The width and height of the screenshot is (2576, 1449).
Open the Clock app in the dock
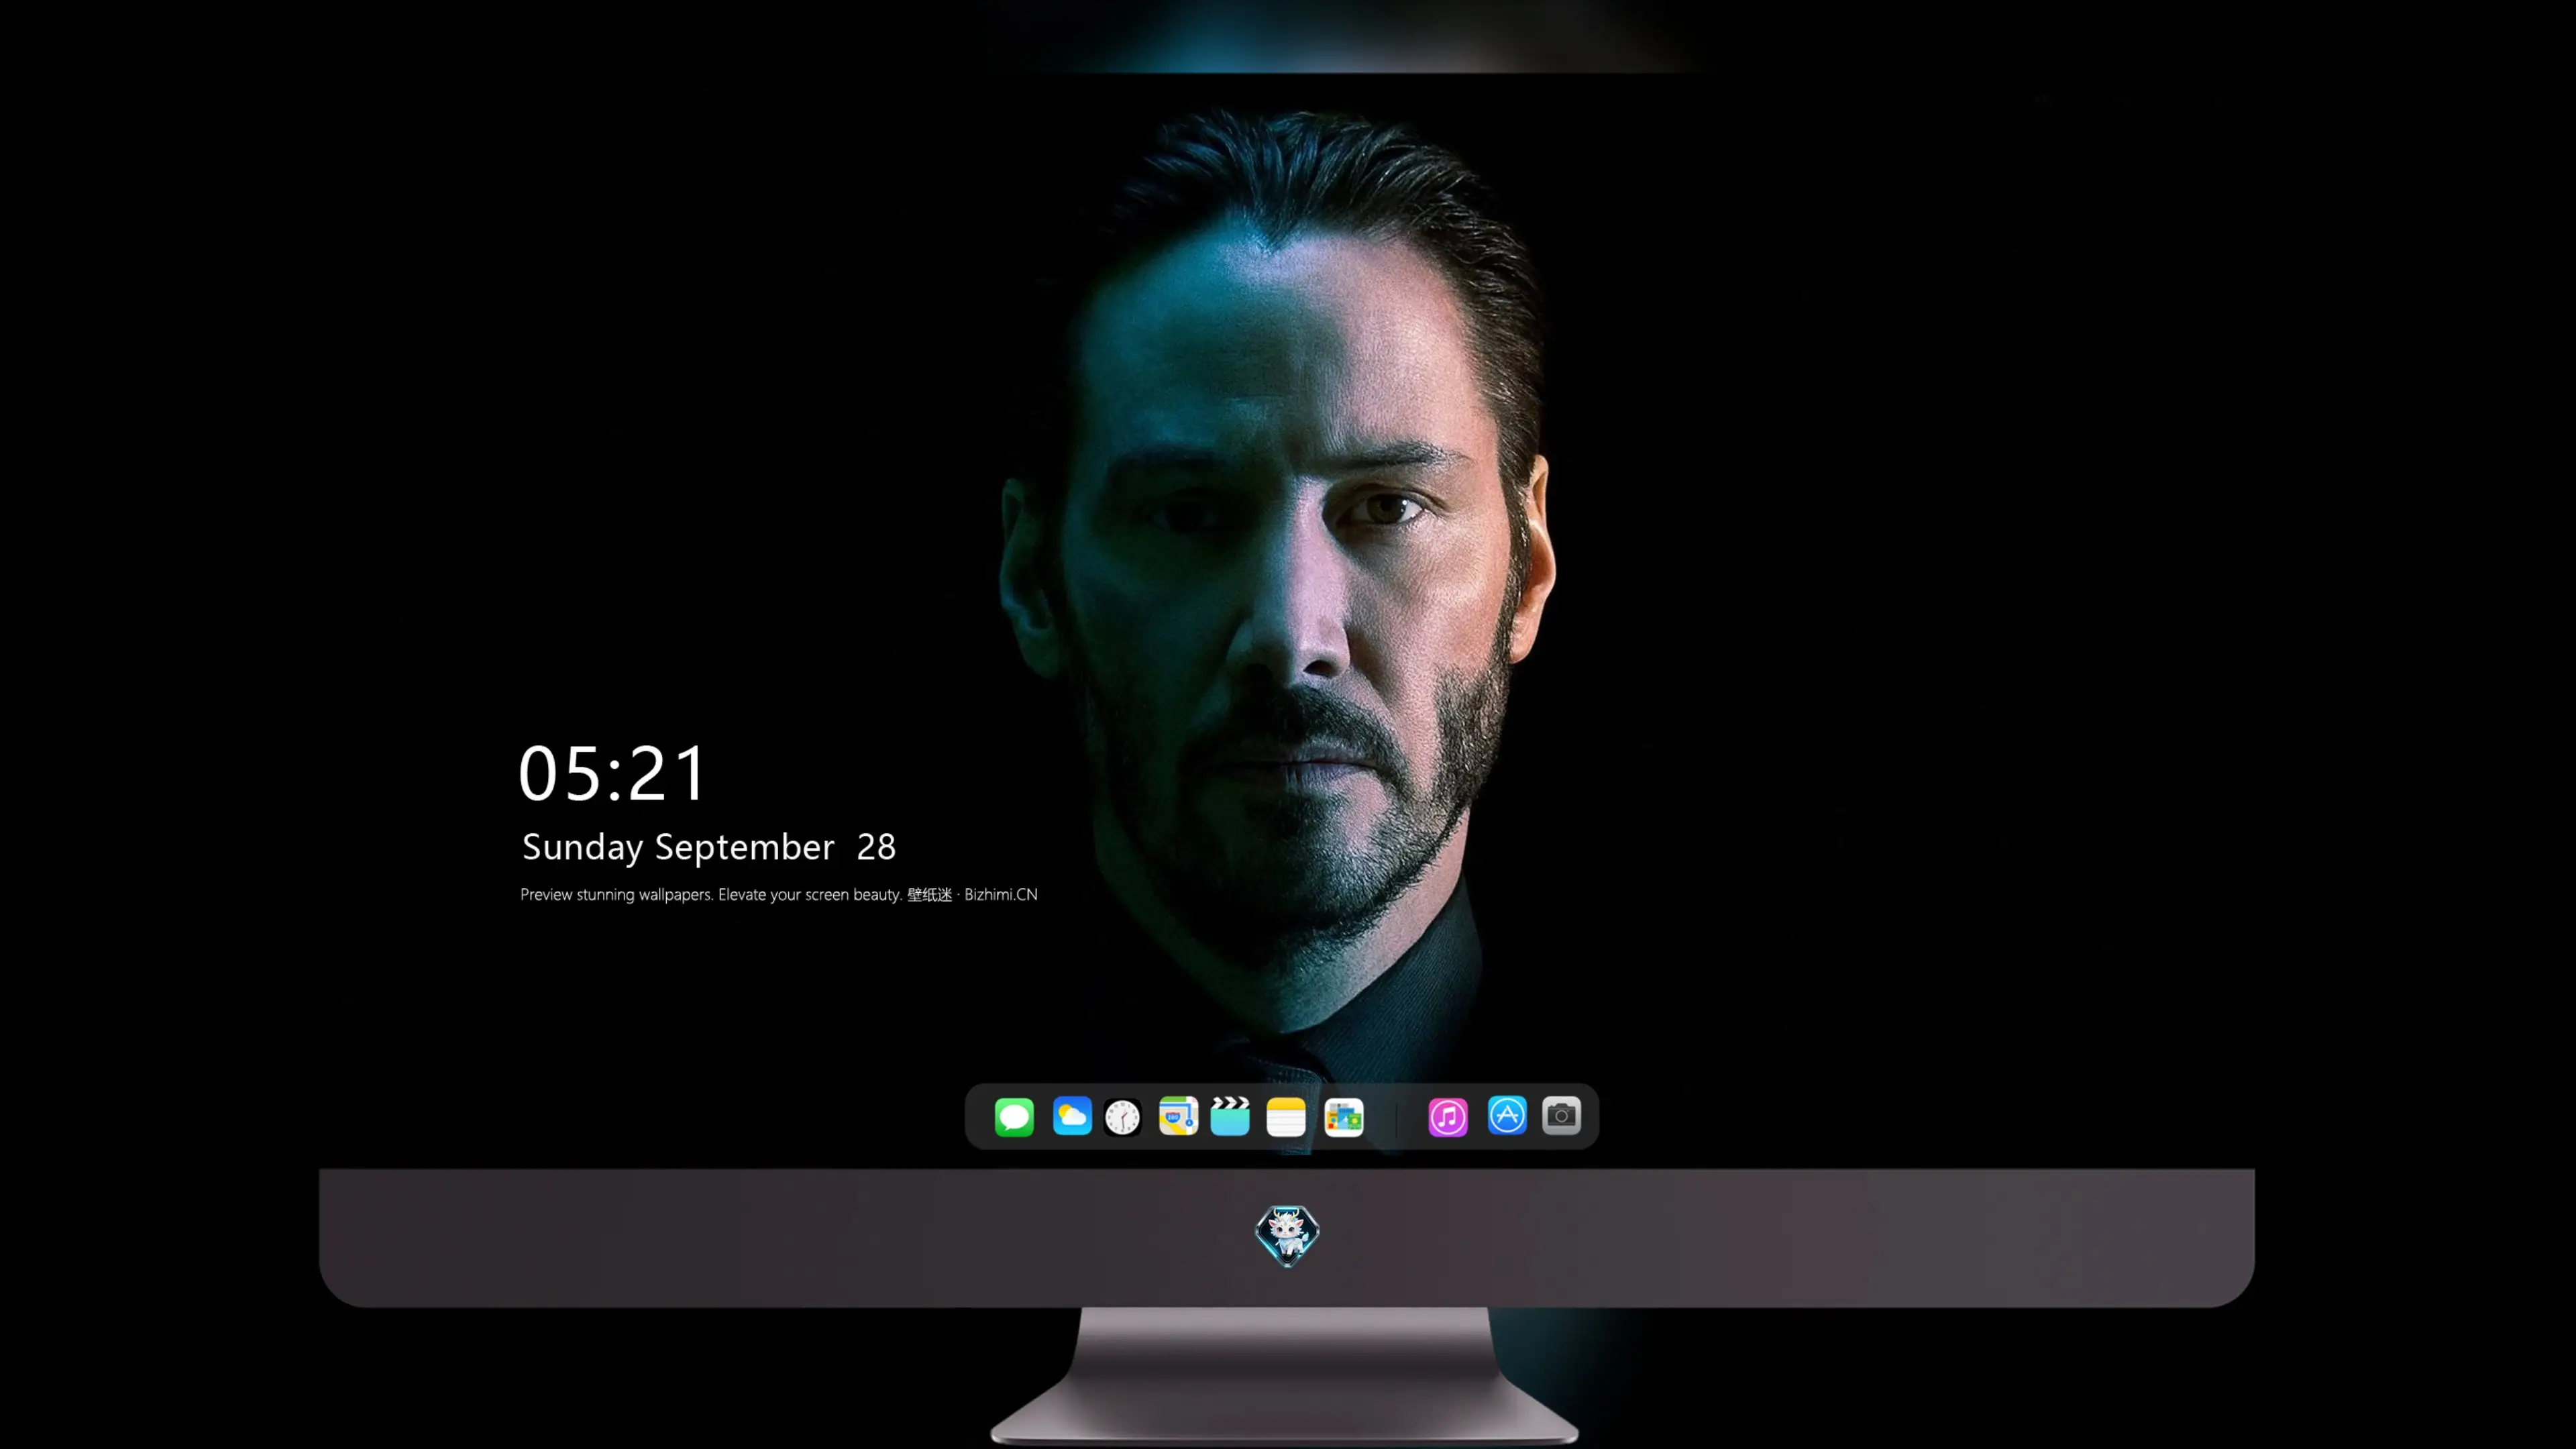click(x=1122, y=1117)
